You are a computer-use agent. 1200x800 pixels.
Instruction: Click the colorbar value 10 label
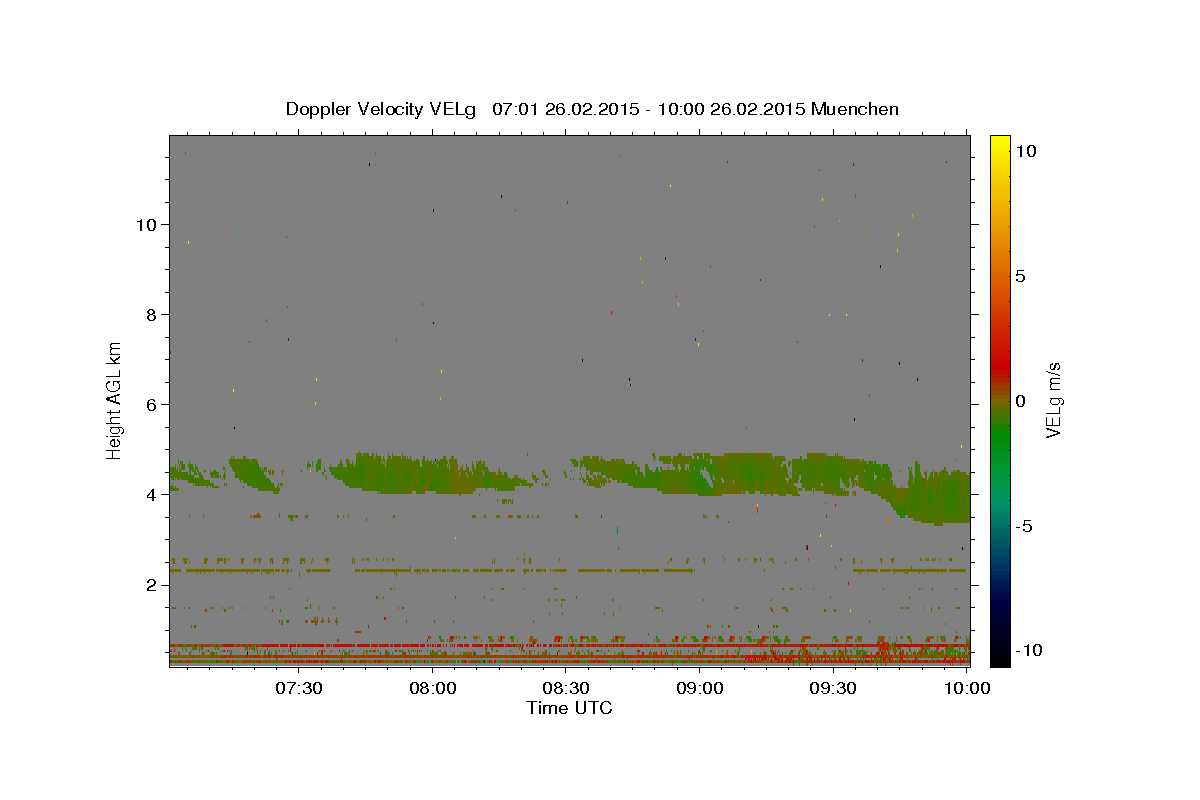click(x=1025, y=150)
